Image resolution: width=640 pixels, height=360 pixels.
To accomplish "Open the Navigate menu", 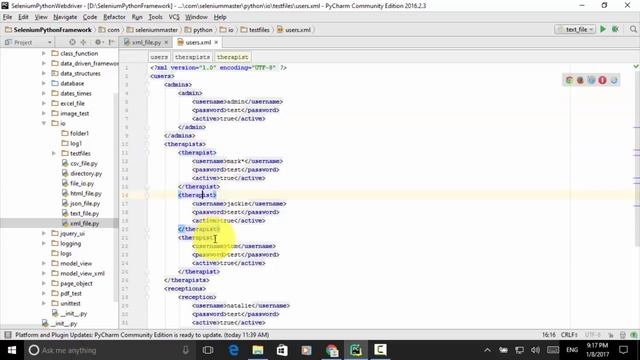I will (65, 17).
